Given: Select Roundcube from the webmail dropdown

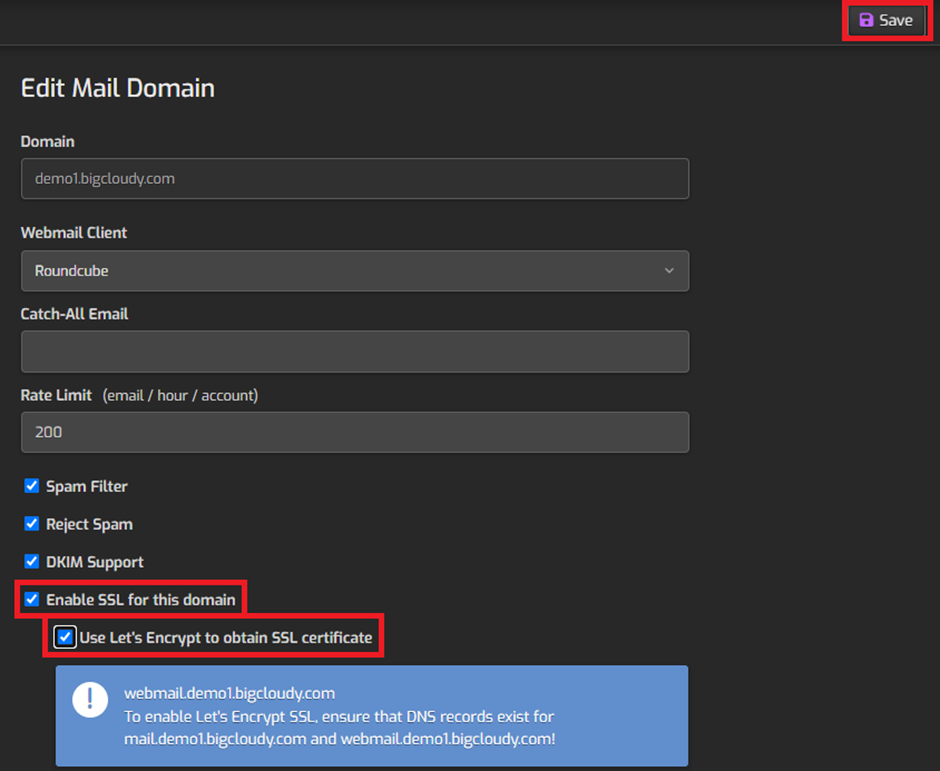Looking at the screenshot, I should click(x=355, y=271).
